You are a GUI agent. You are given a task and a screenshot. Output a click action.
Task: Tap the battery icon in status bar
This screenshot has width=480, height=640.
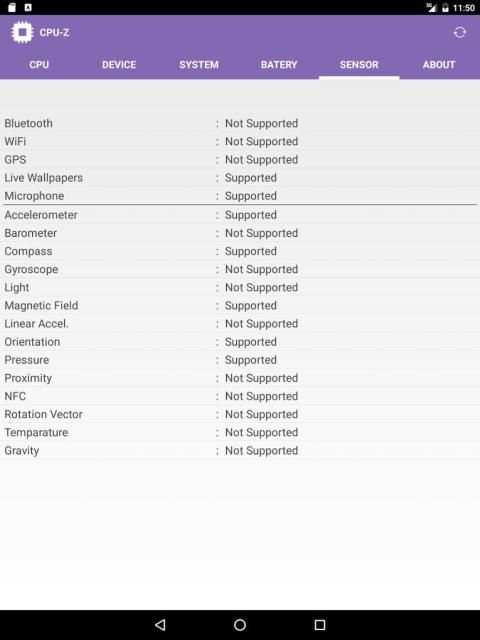(x=445, y=8)
